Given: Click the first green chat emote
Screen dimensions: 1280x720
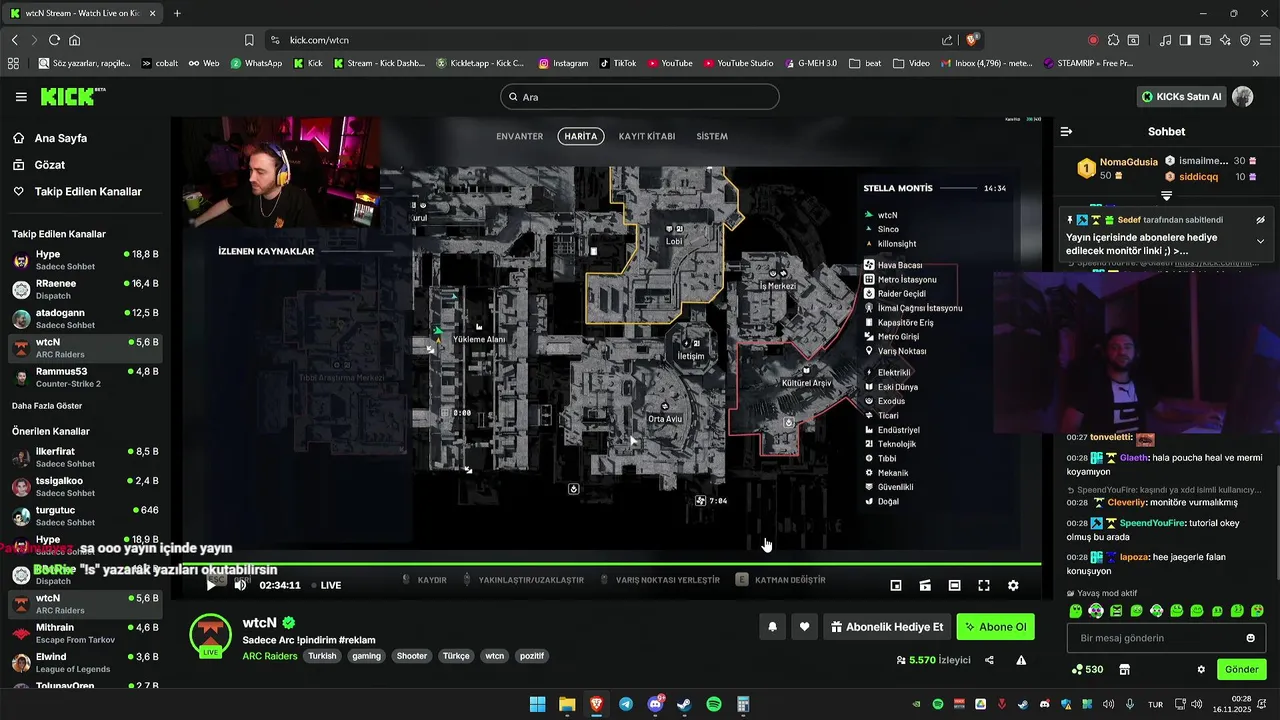Looking at the screenshot, I should click(x=1076, y=610).
